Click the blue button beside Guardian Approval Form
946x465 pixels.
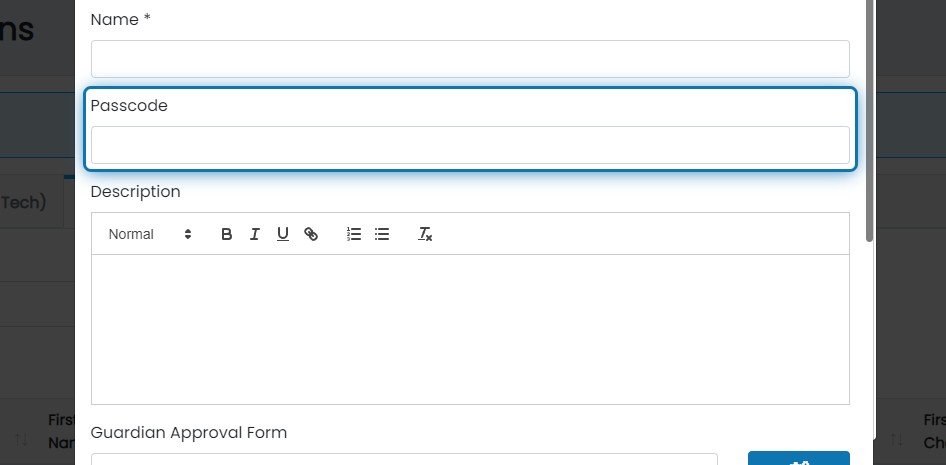tap(799, 458)
